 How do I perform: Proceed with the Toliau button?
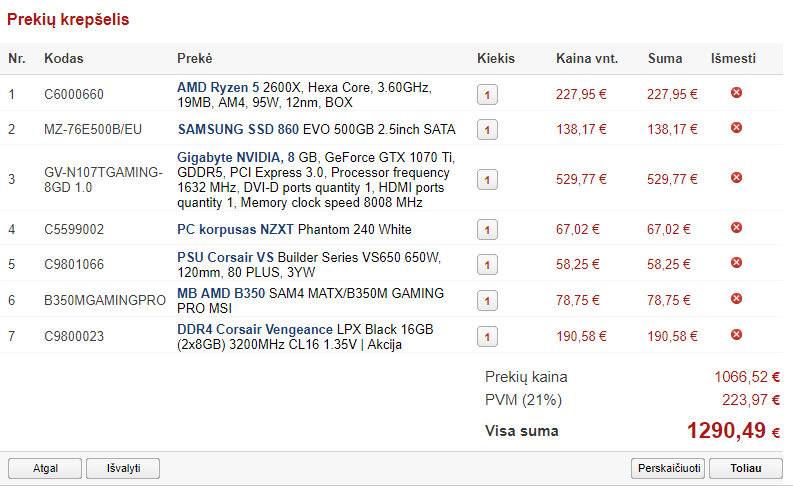pyautogui.click(x=746, y=468)
